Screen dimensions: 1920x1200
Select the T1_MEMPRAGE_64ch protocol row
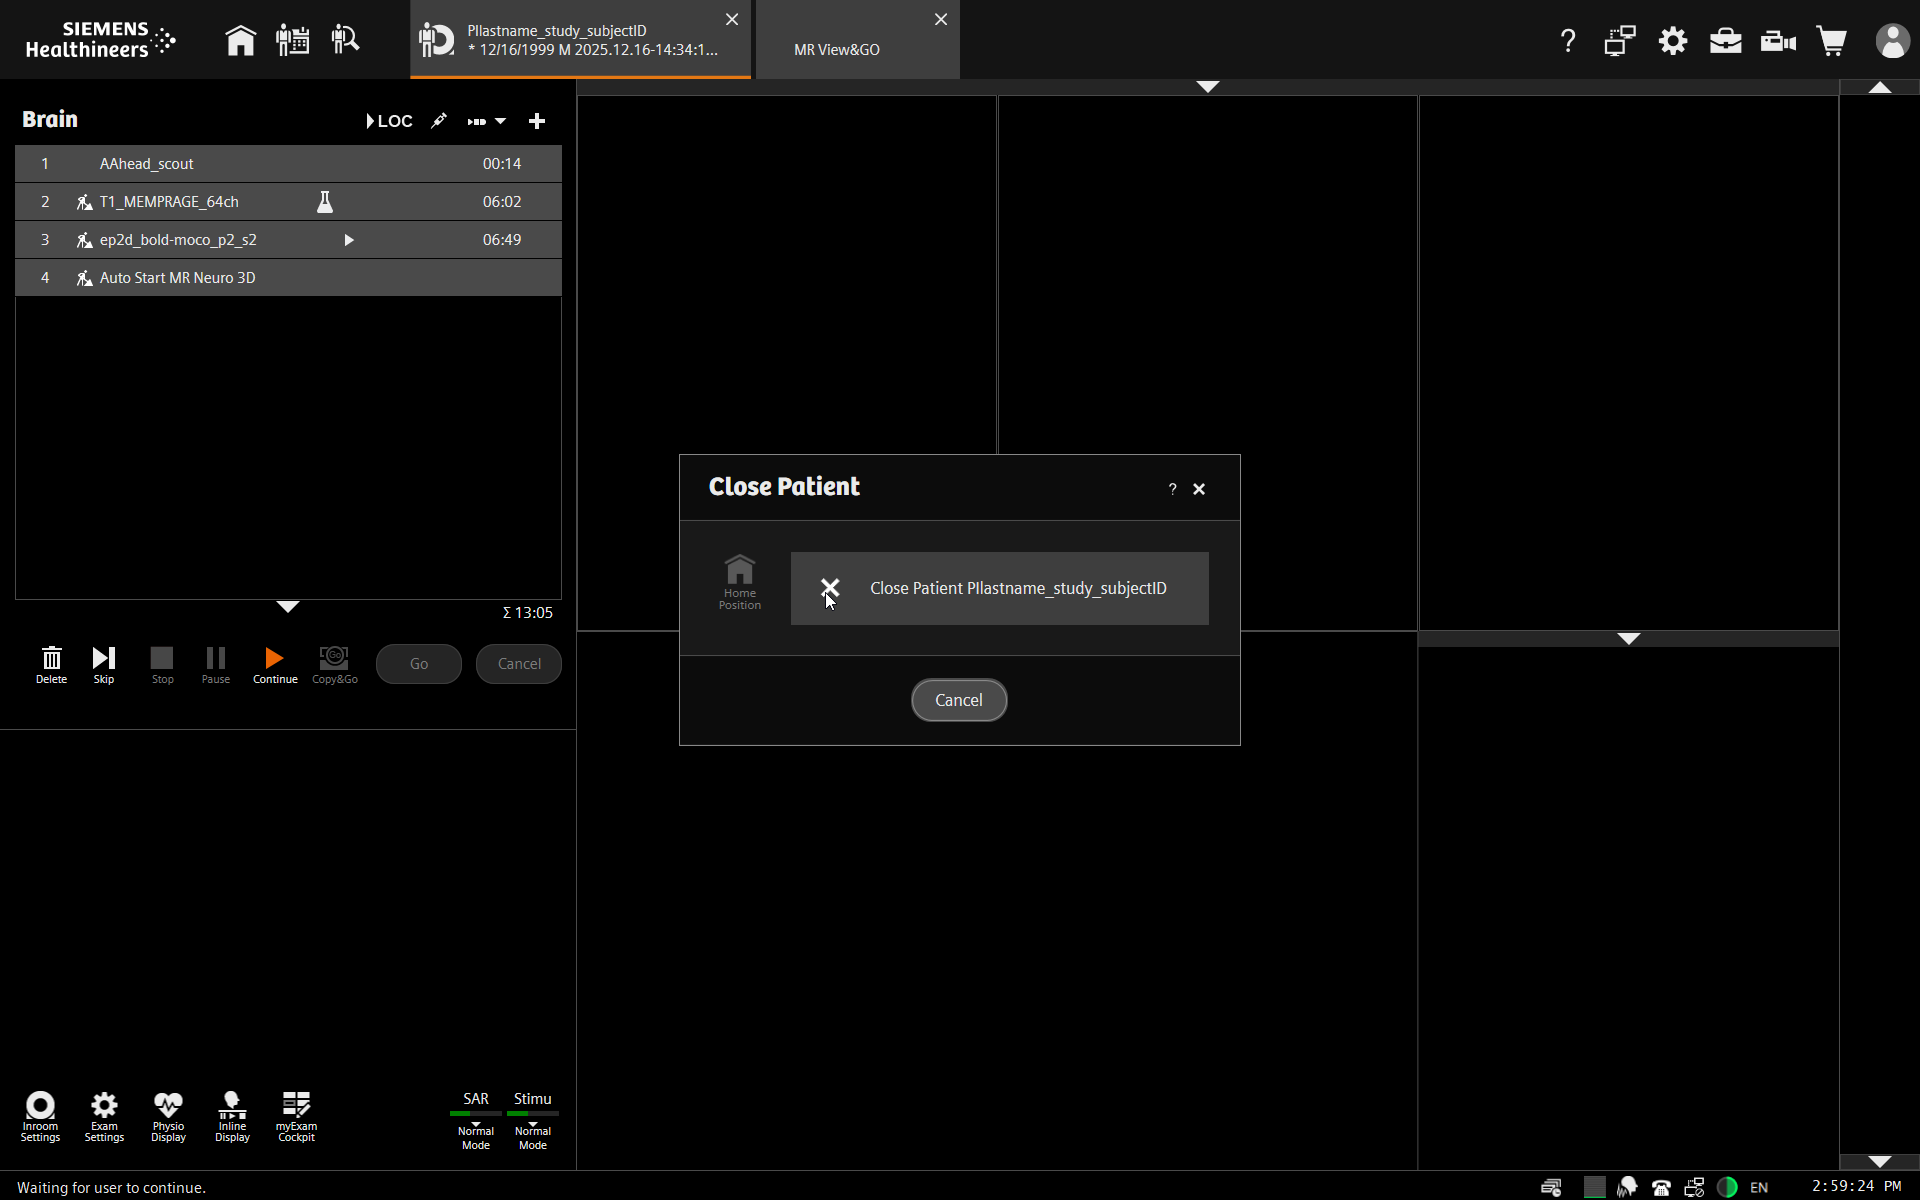coord(288,202)
